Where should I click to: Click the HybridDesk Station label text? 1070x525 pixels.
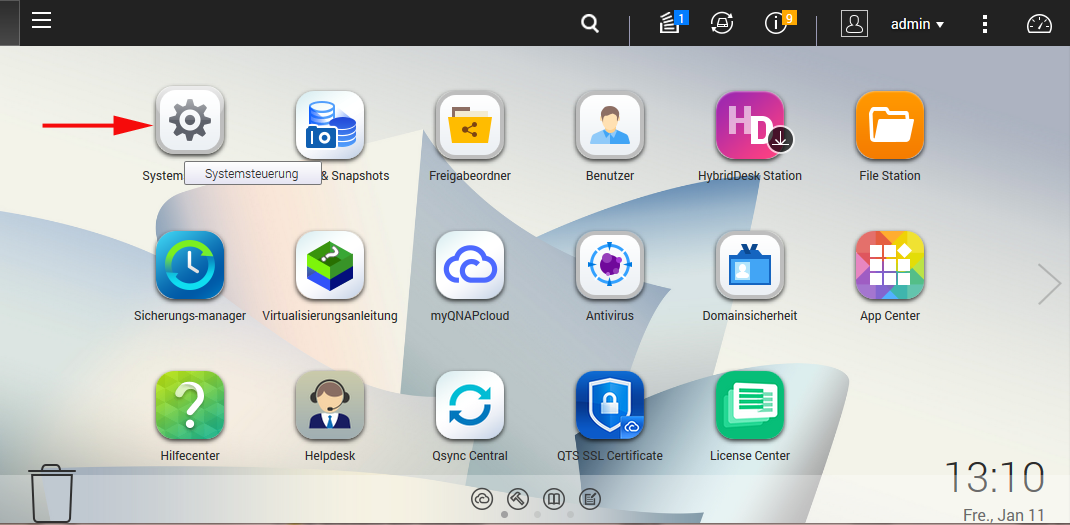(x=750, y=176)
